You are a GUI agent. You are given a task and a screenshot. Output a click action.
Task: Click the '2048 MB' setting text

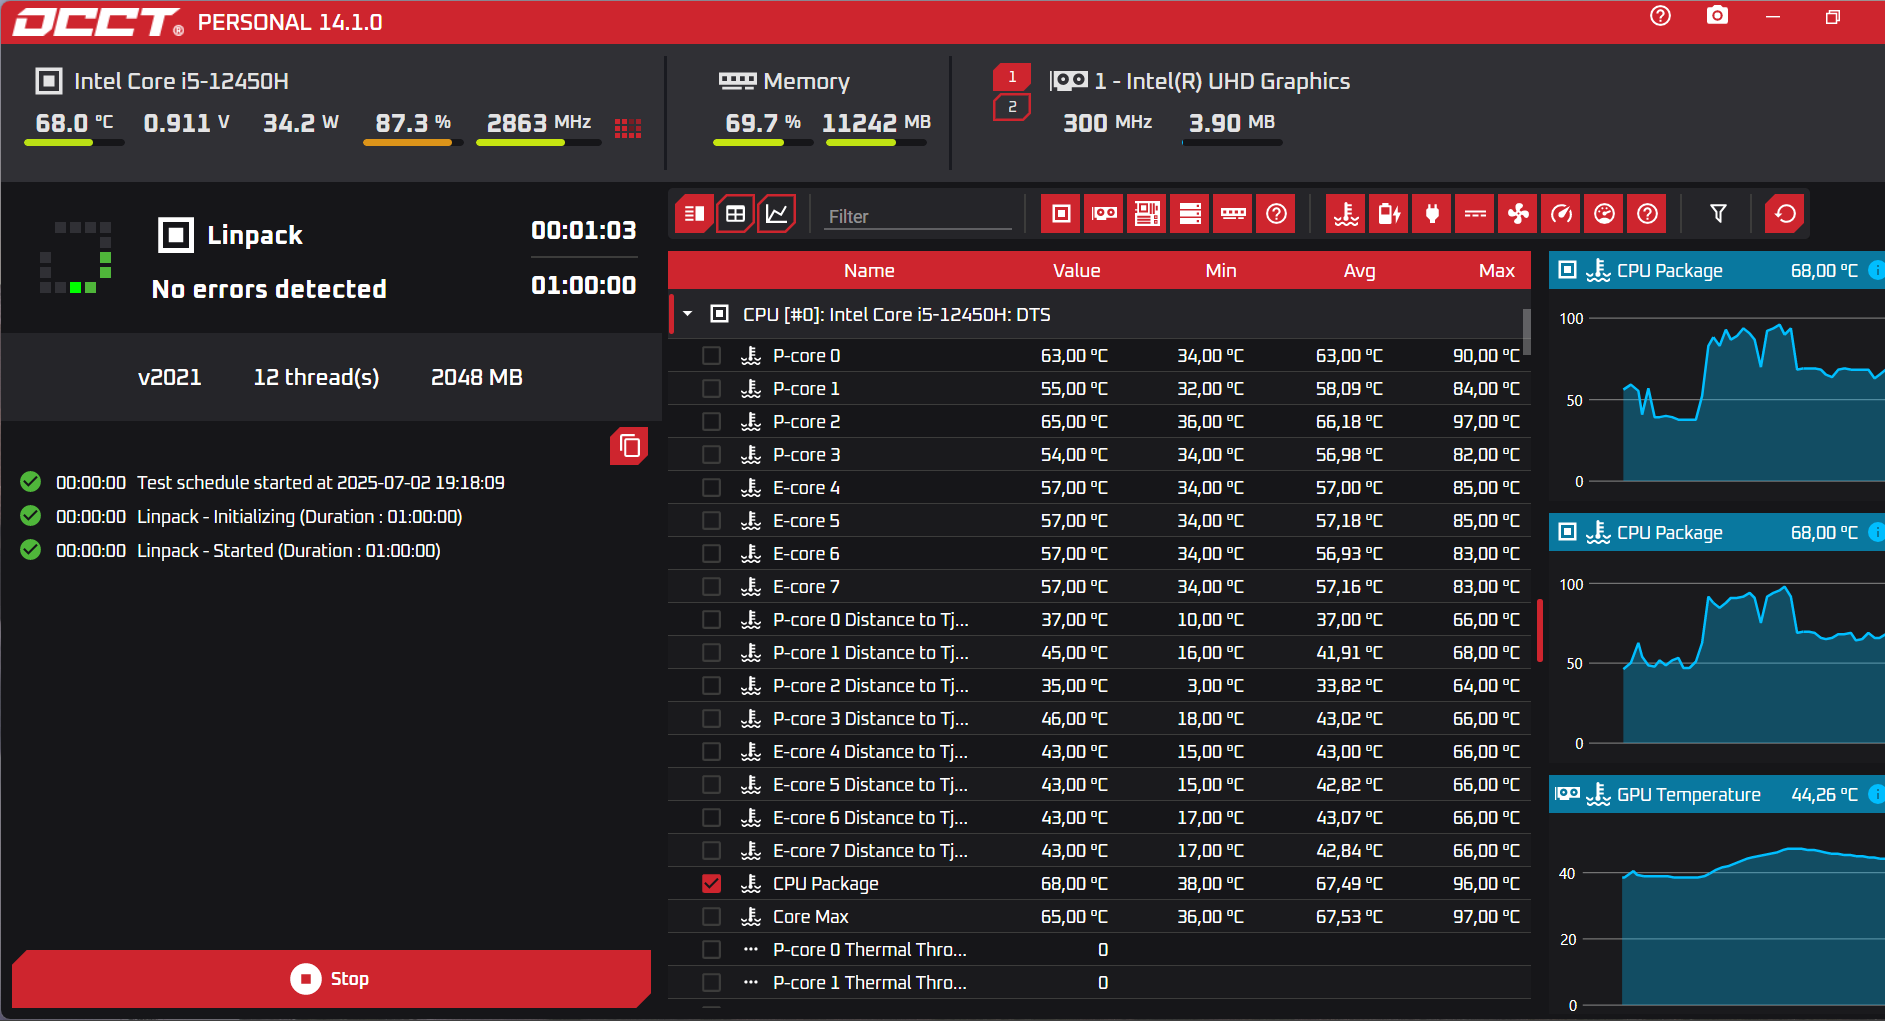pos(477,377)
